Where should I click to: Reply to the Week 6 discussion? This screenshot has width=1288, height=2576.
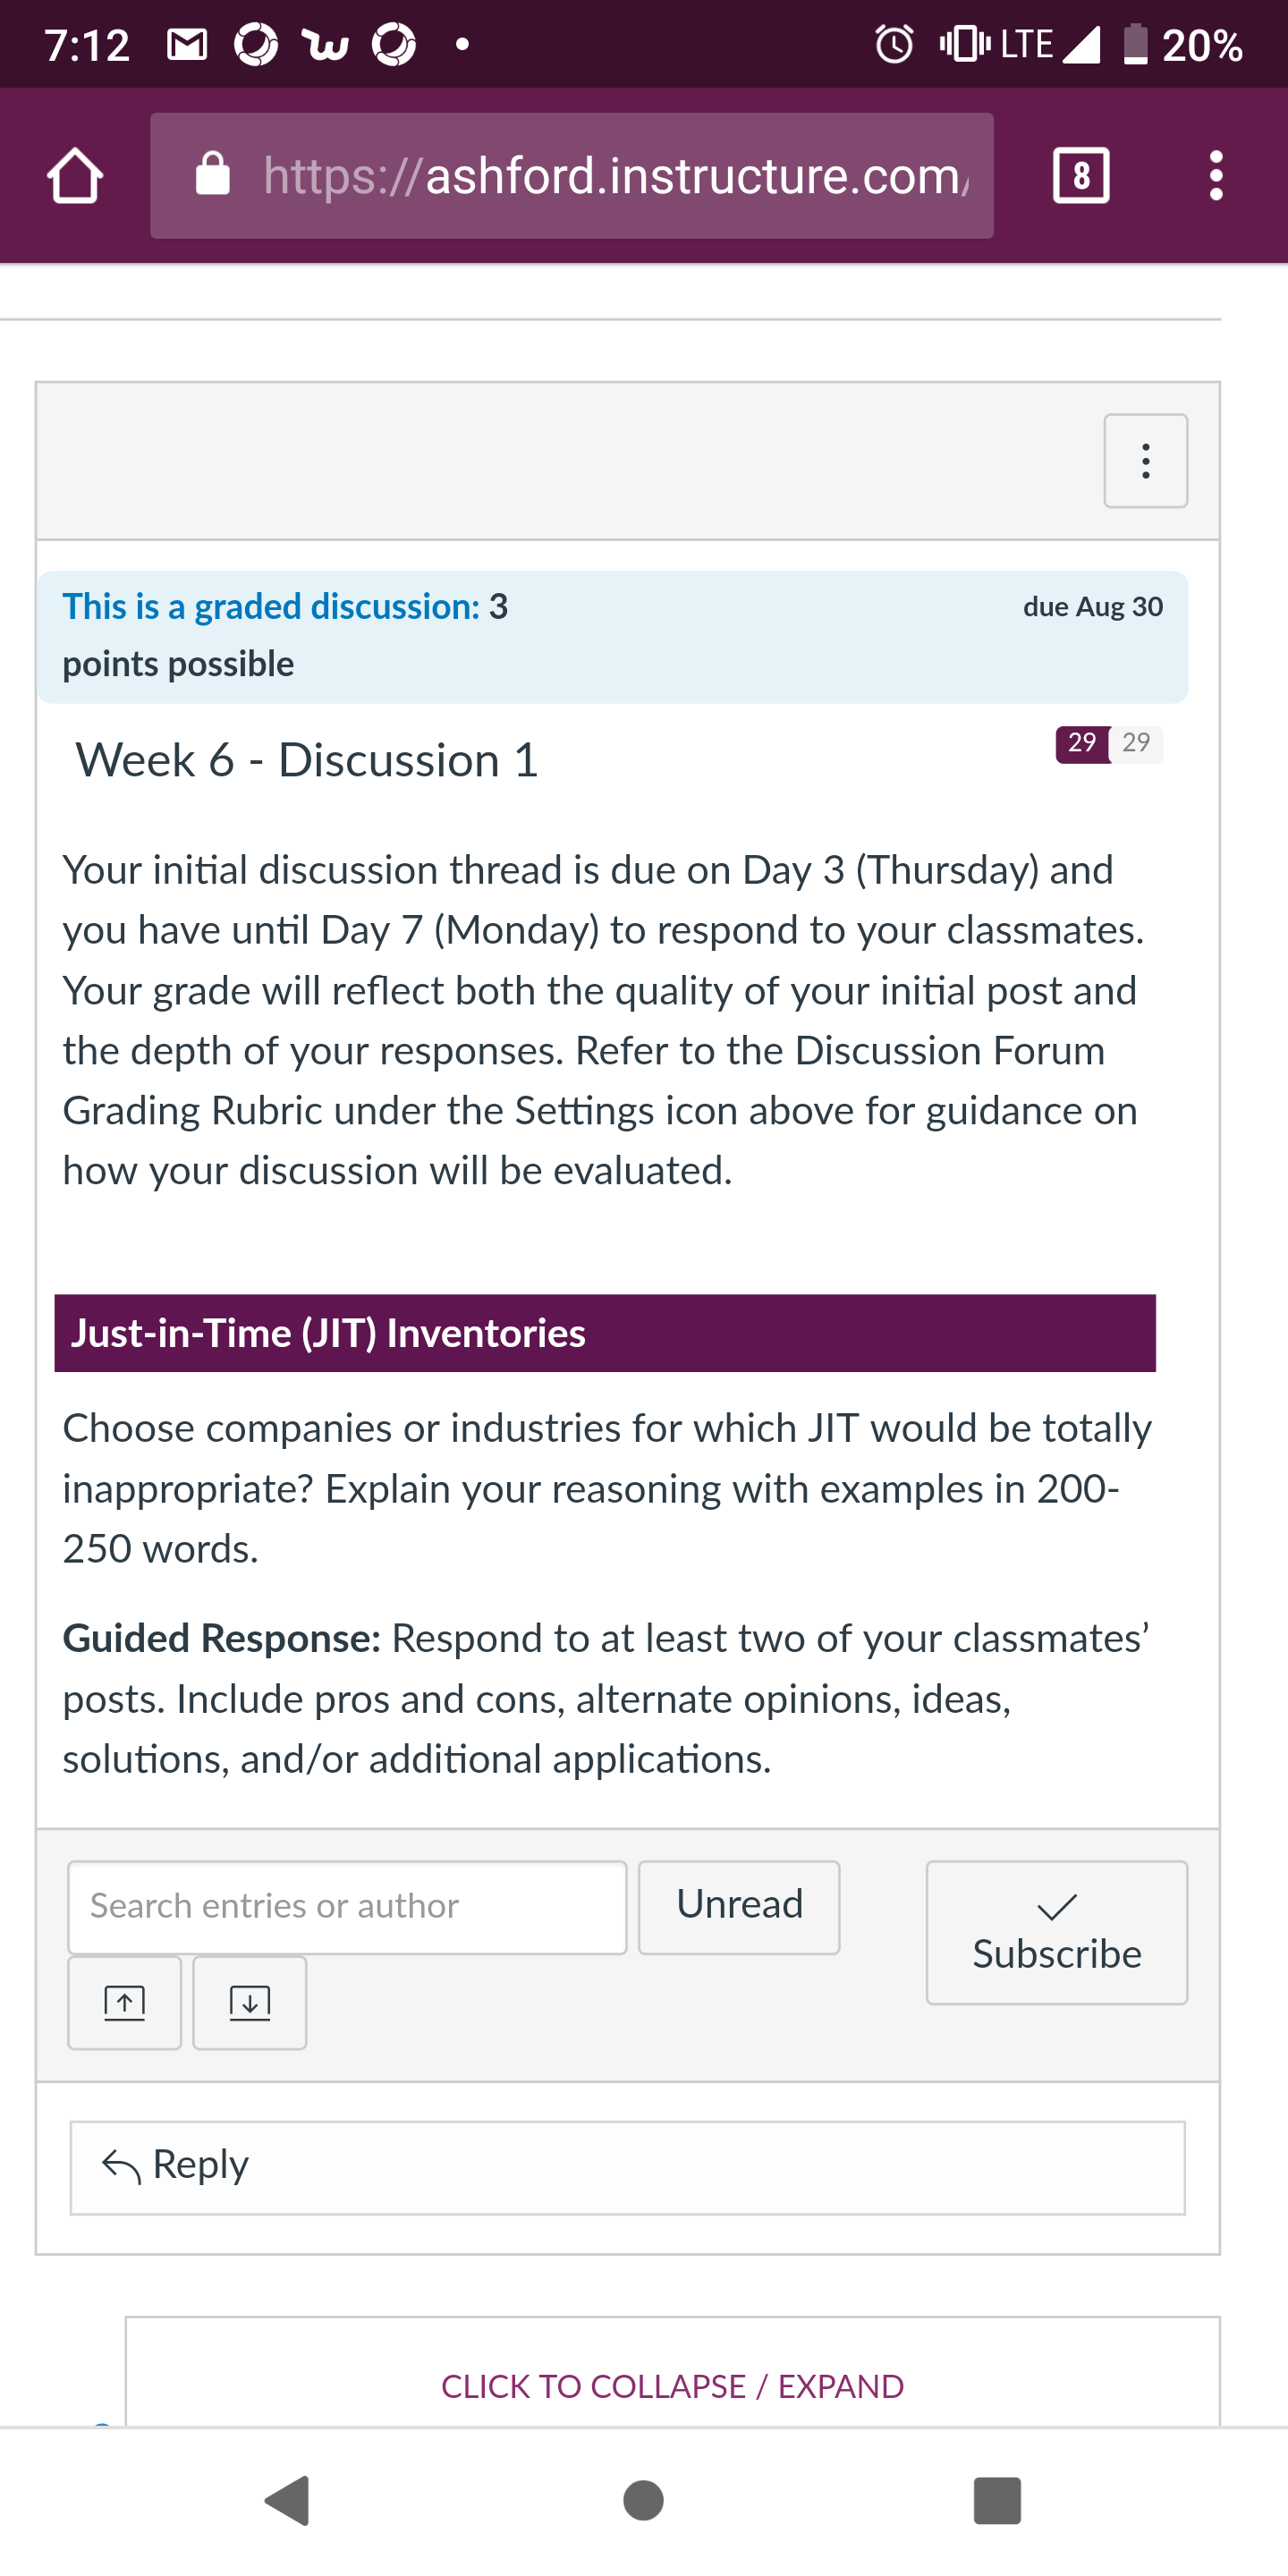tap(627, 2167)
